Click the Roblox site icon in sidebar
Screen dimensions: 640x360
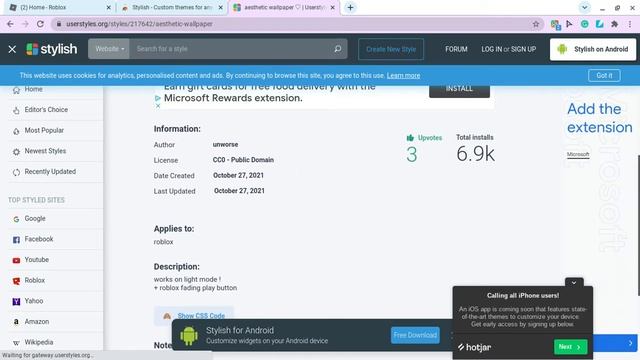[16, 281]
